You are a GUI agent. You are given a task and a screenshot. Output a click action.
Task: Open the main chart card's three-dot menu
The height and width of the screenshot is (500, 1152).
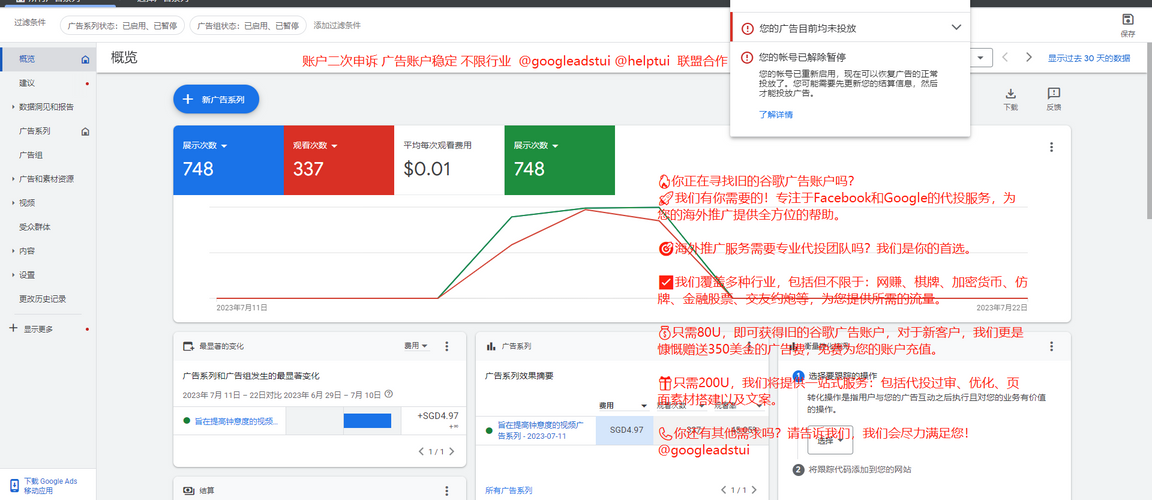tap(1051, 147)
